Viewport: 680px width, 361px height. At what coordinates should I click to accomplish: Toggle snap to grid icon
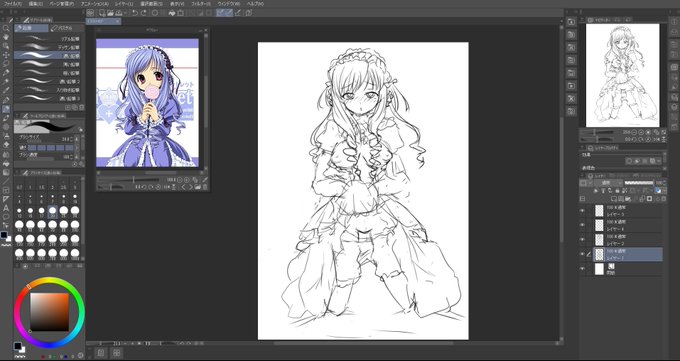pos(237,13)
